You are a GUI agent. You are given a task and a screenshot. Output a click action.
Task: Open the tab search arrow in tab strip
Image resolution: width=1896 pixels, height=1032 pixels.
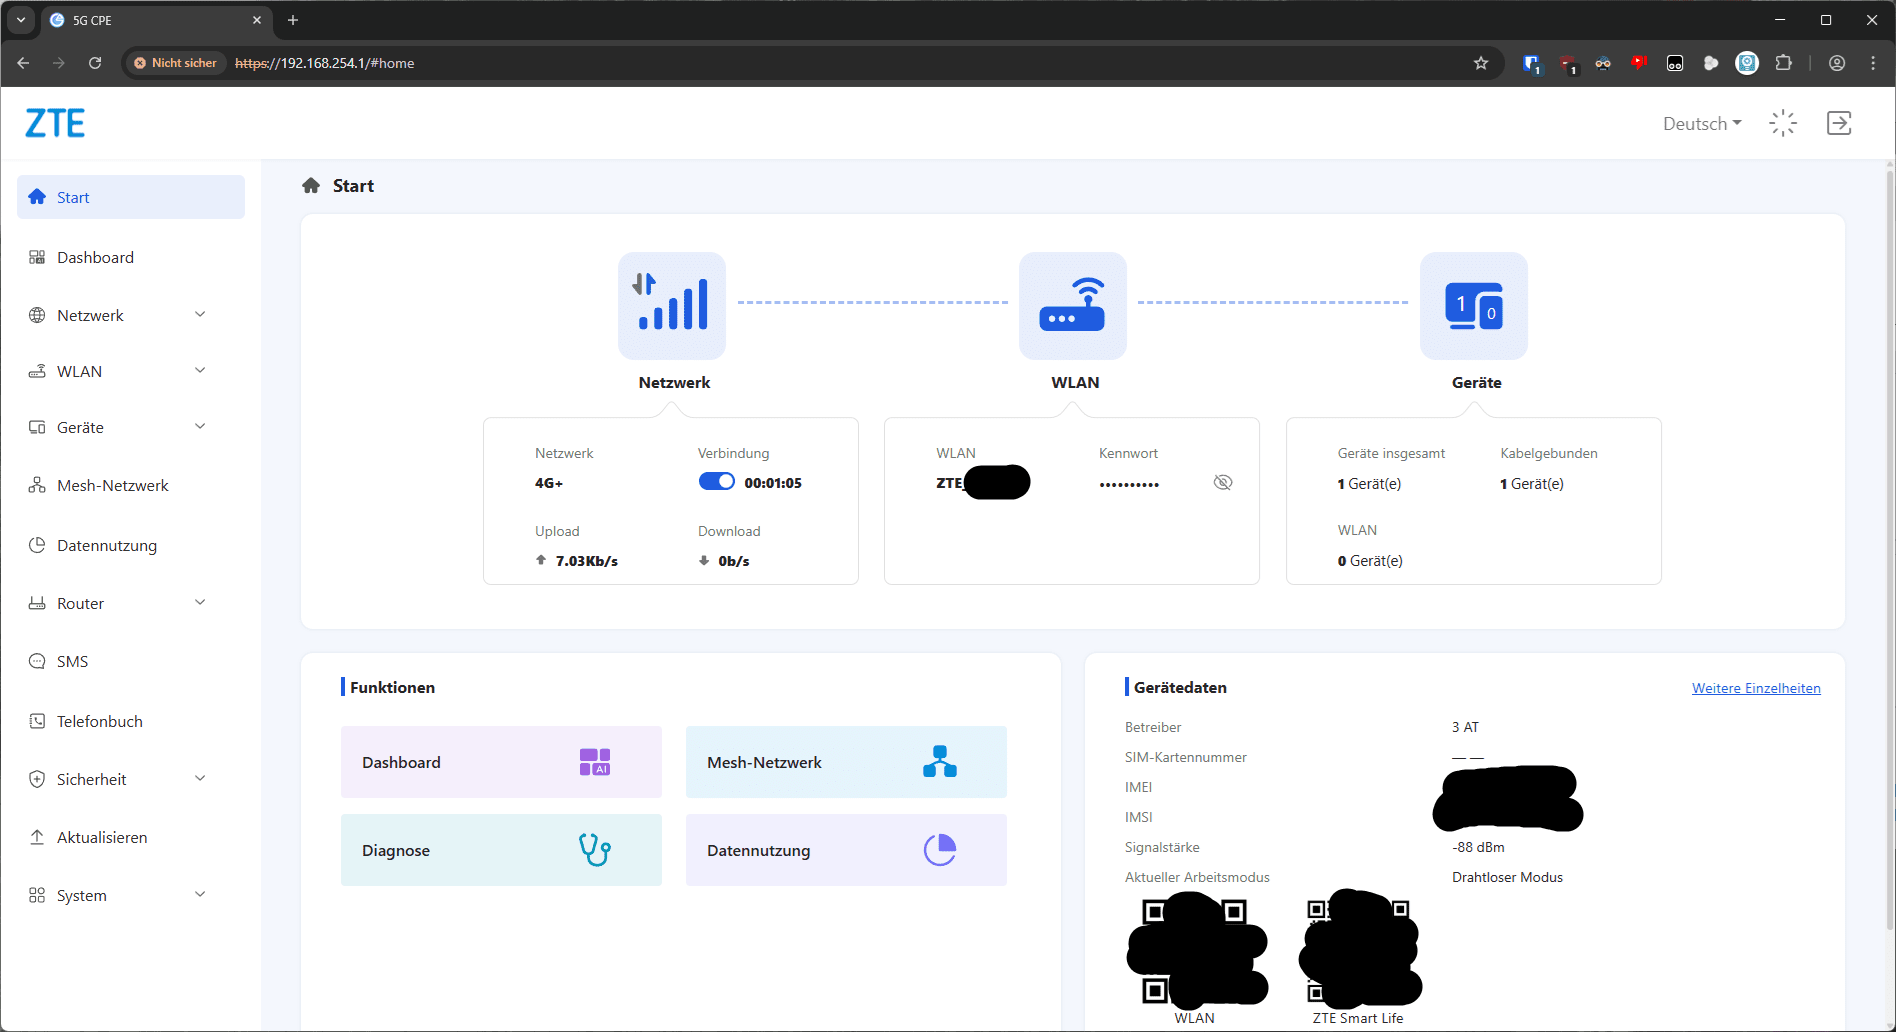pos(21,20)
